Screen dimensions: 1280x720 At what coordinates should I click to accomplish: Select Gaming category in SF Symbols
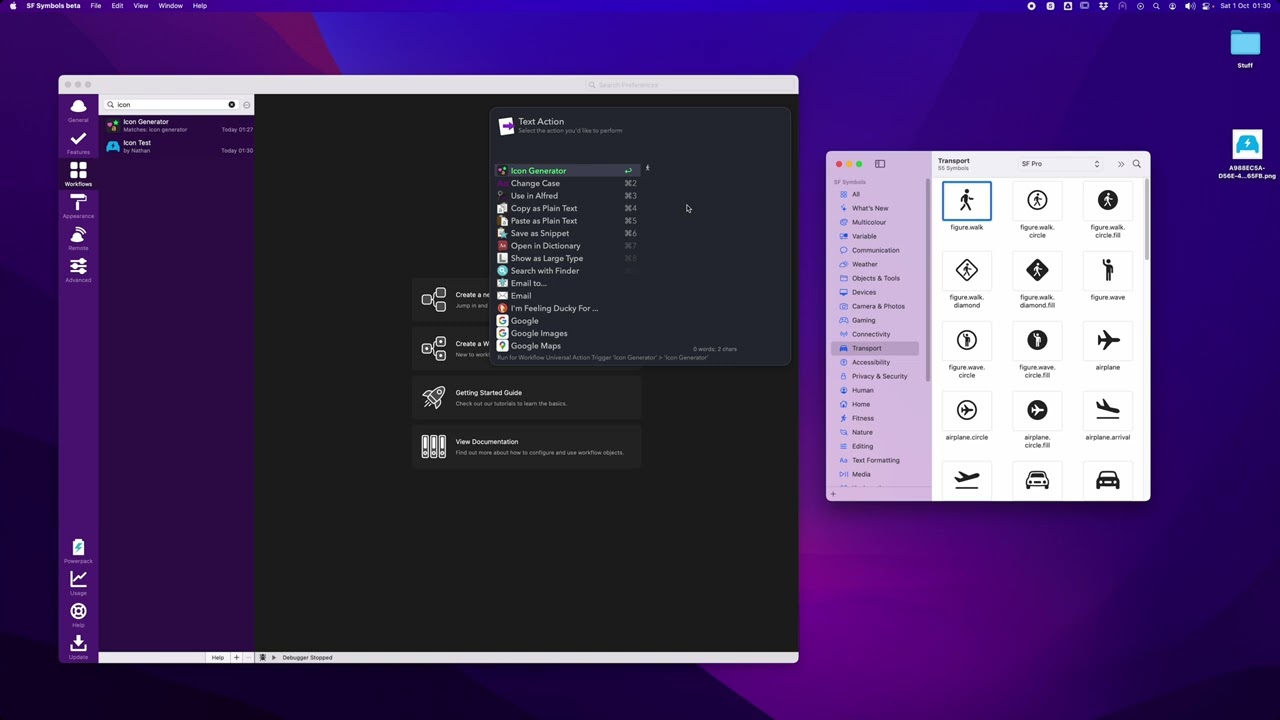874,320
